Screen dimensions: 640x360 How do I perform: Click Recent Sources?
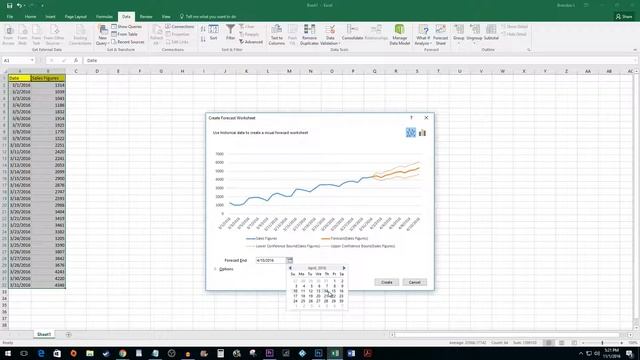point(128,42)
